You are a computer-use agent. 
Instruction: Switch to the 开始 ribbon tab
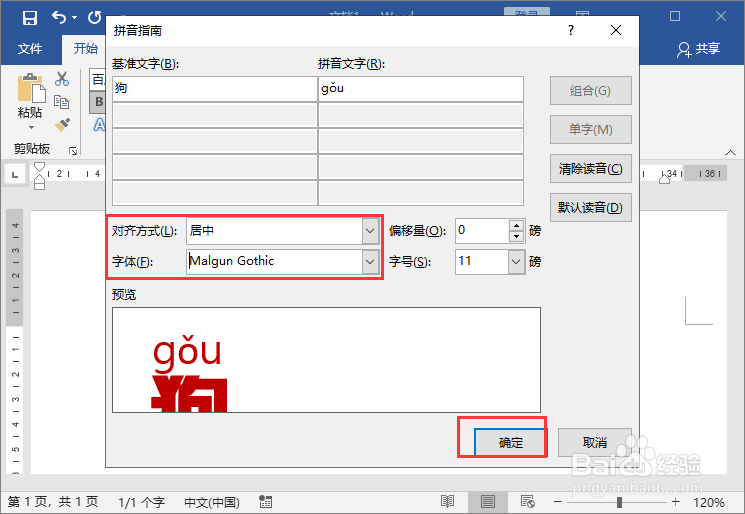point(86,48)
